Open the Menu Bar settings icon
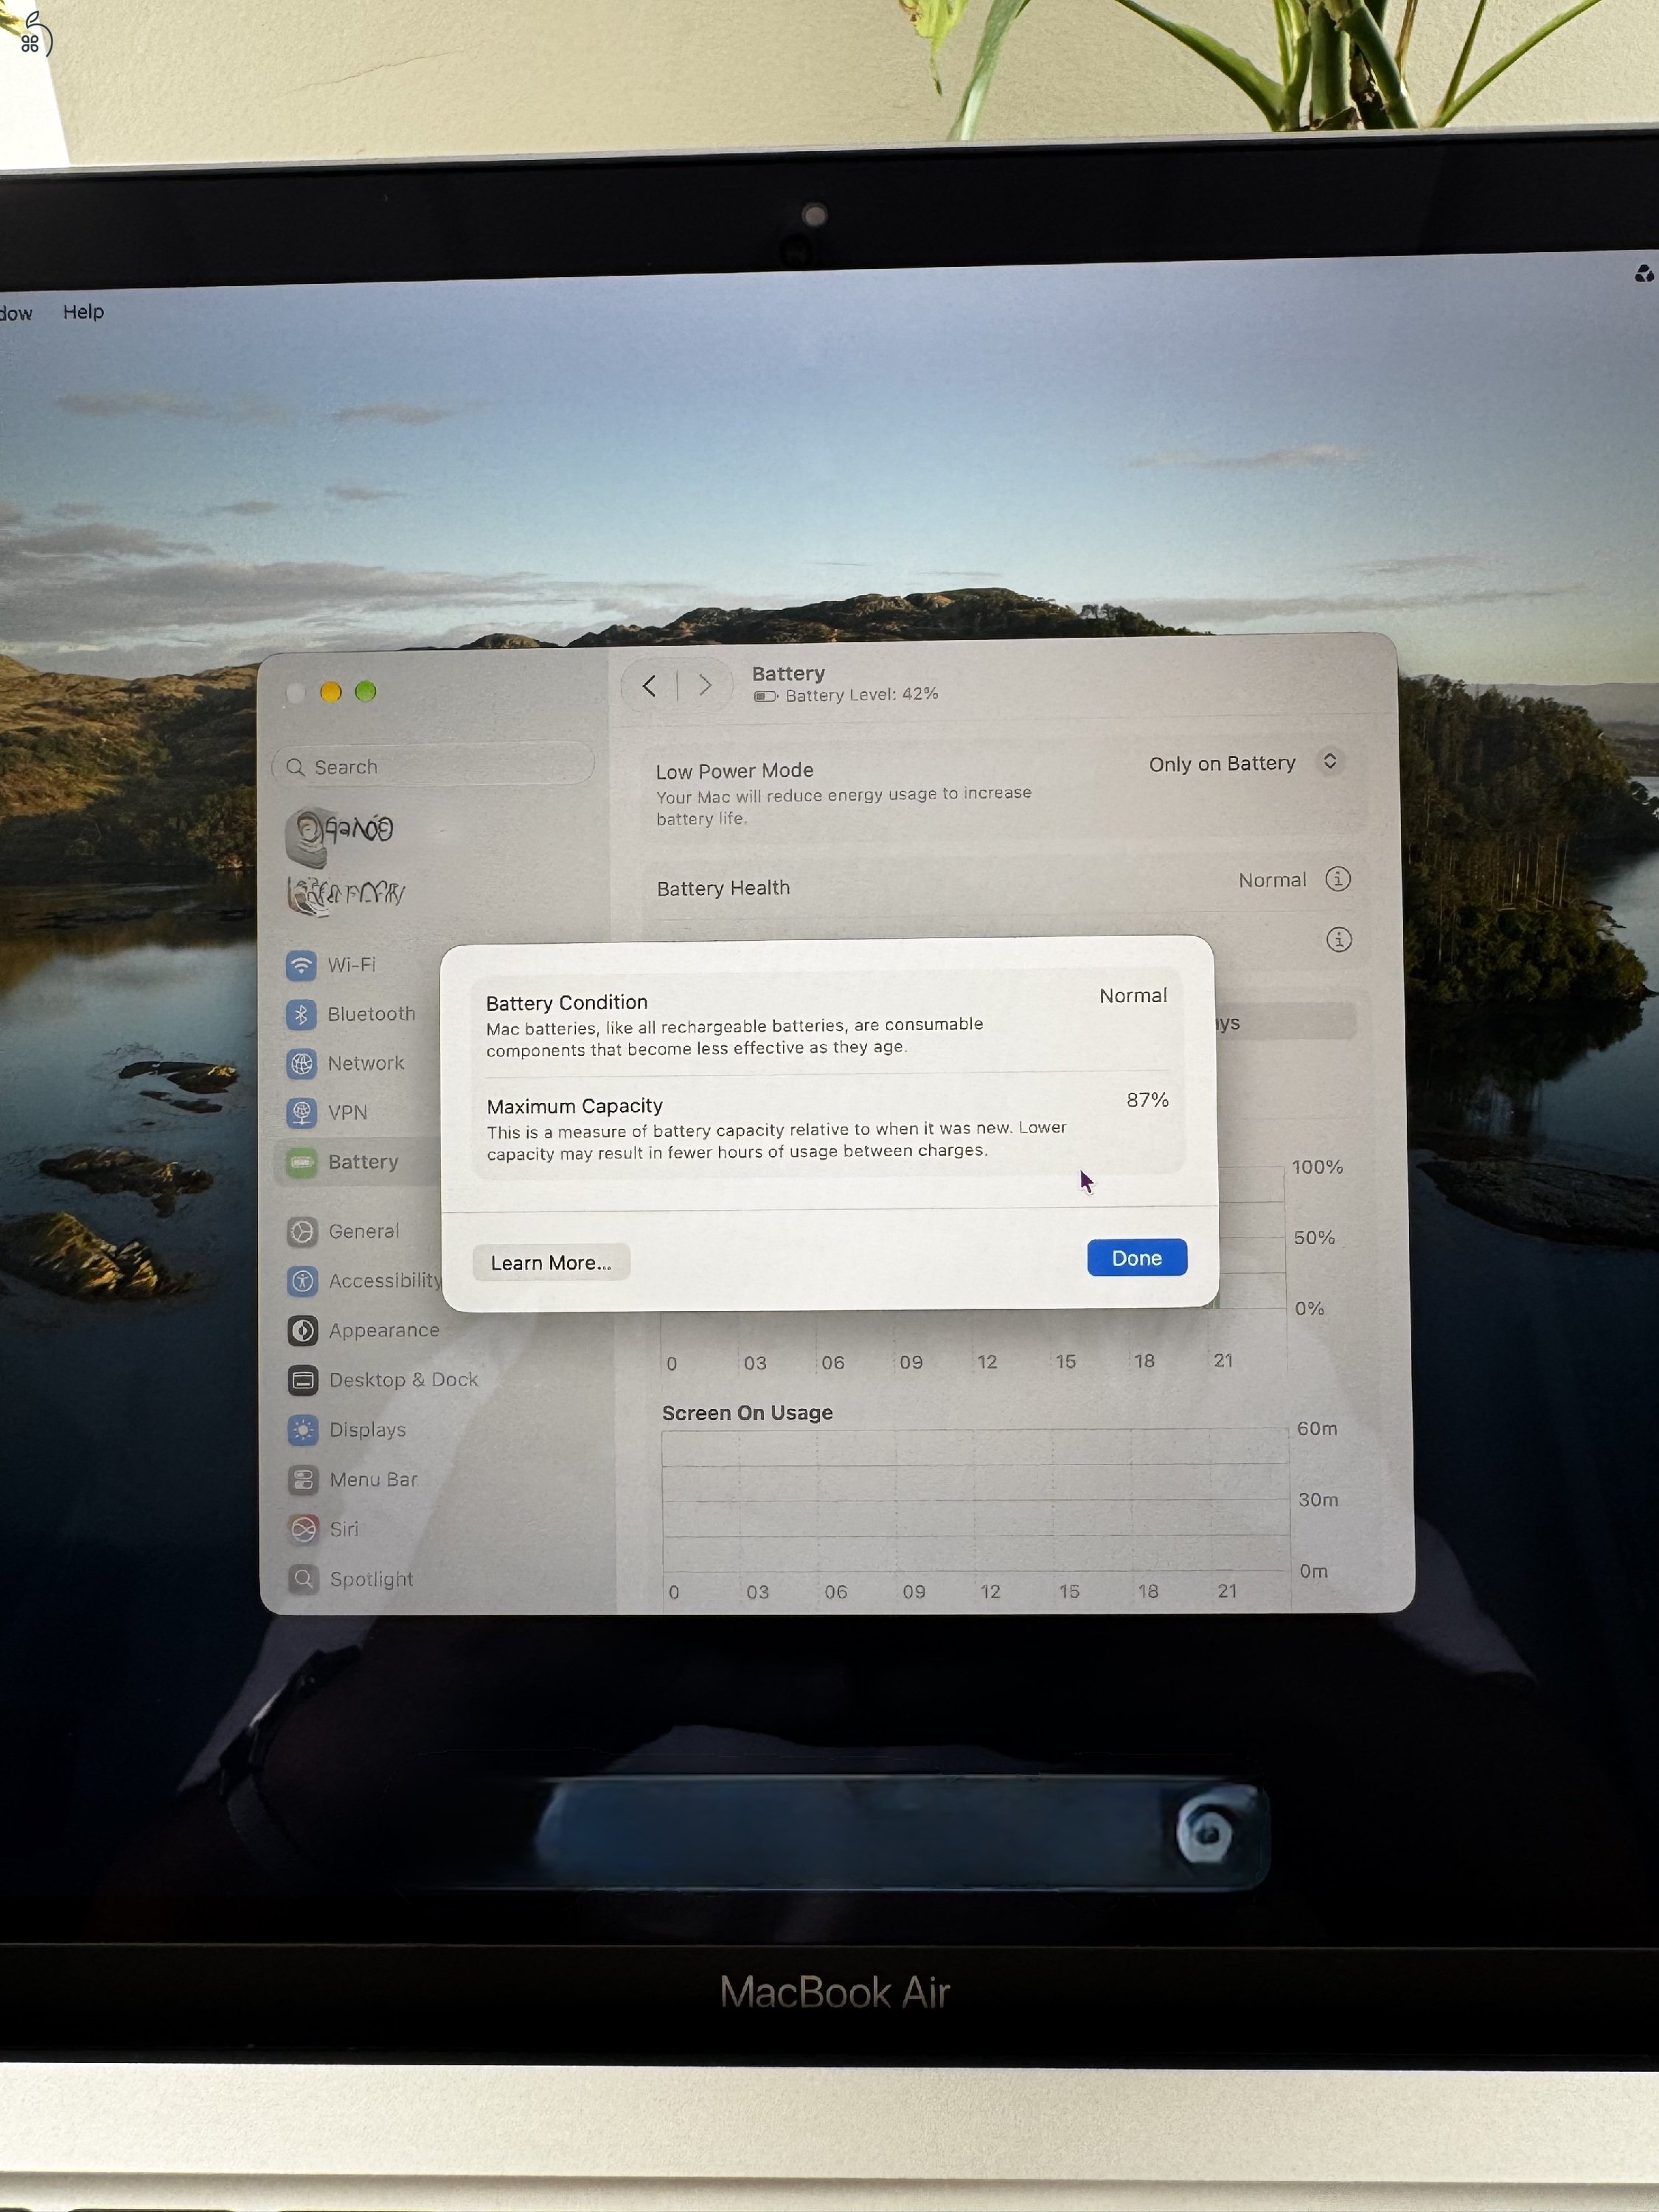1659x2212 pixels. [x=303, y=1479]
